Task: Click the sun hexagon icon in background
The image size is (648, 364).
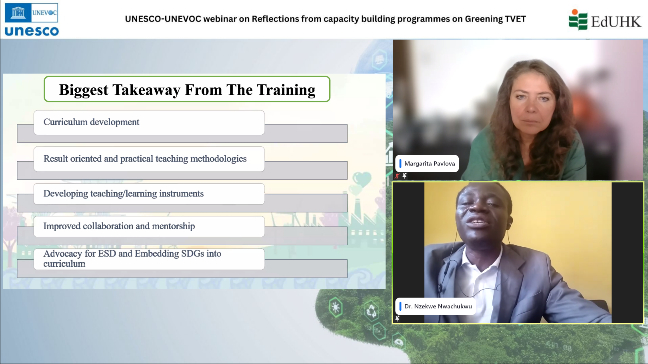Action: tap(336, 307)
